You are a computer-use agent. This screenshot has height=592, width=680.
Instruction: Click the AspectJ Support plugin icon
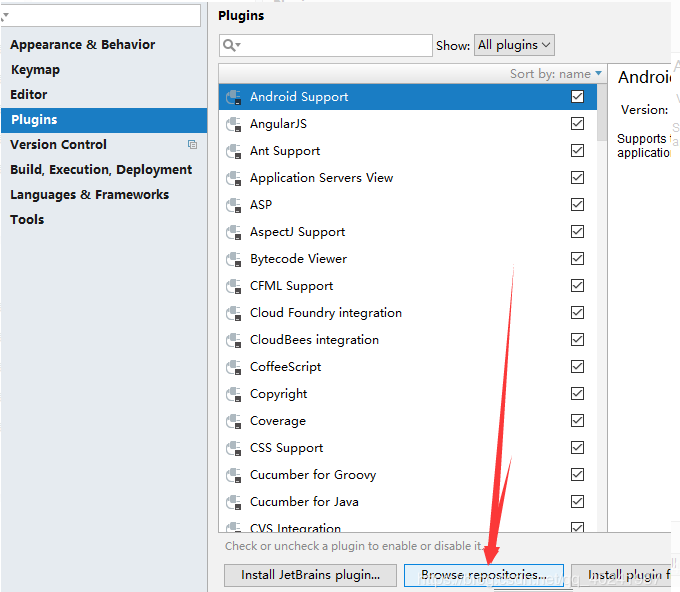pyautogui.click(x=234, y=232)
